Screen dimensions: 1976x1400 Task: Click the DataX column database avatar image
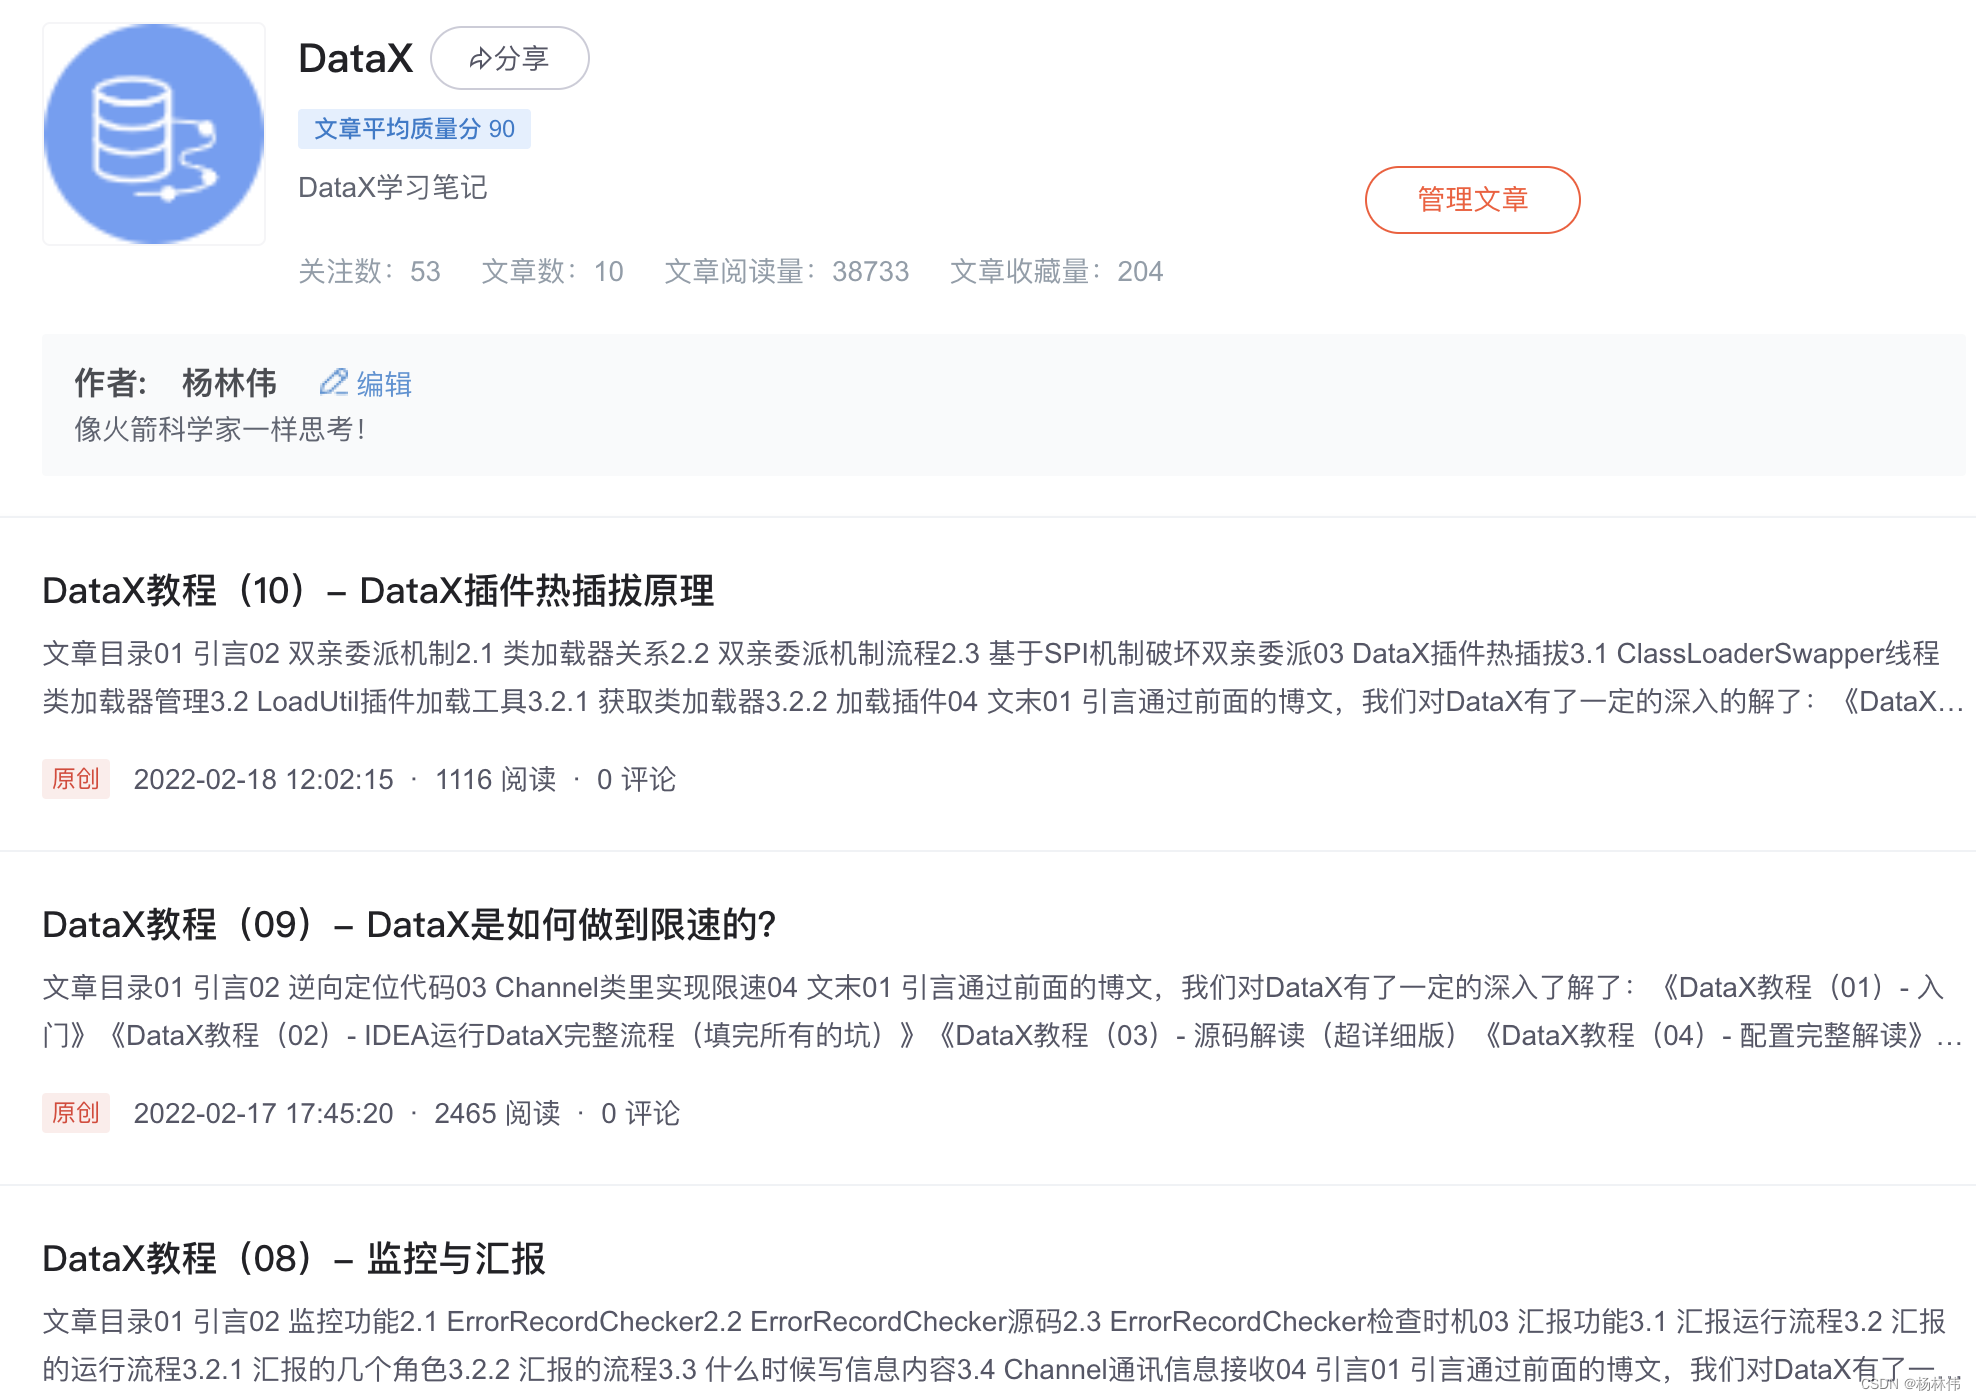154,134
